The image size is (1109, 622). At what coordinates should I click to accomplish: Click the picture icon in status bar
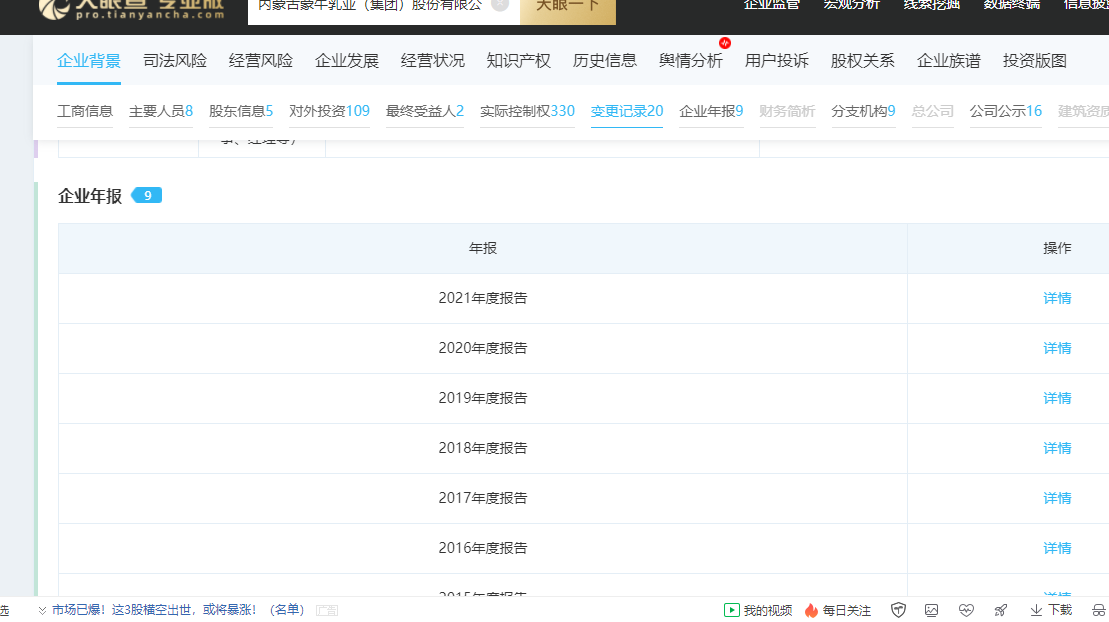coord(931,610)
